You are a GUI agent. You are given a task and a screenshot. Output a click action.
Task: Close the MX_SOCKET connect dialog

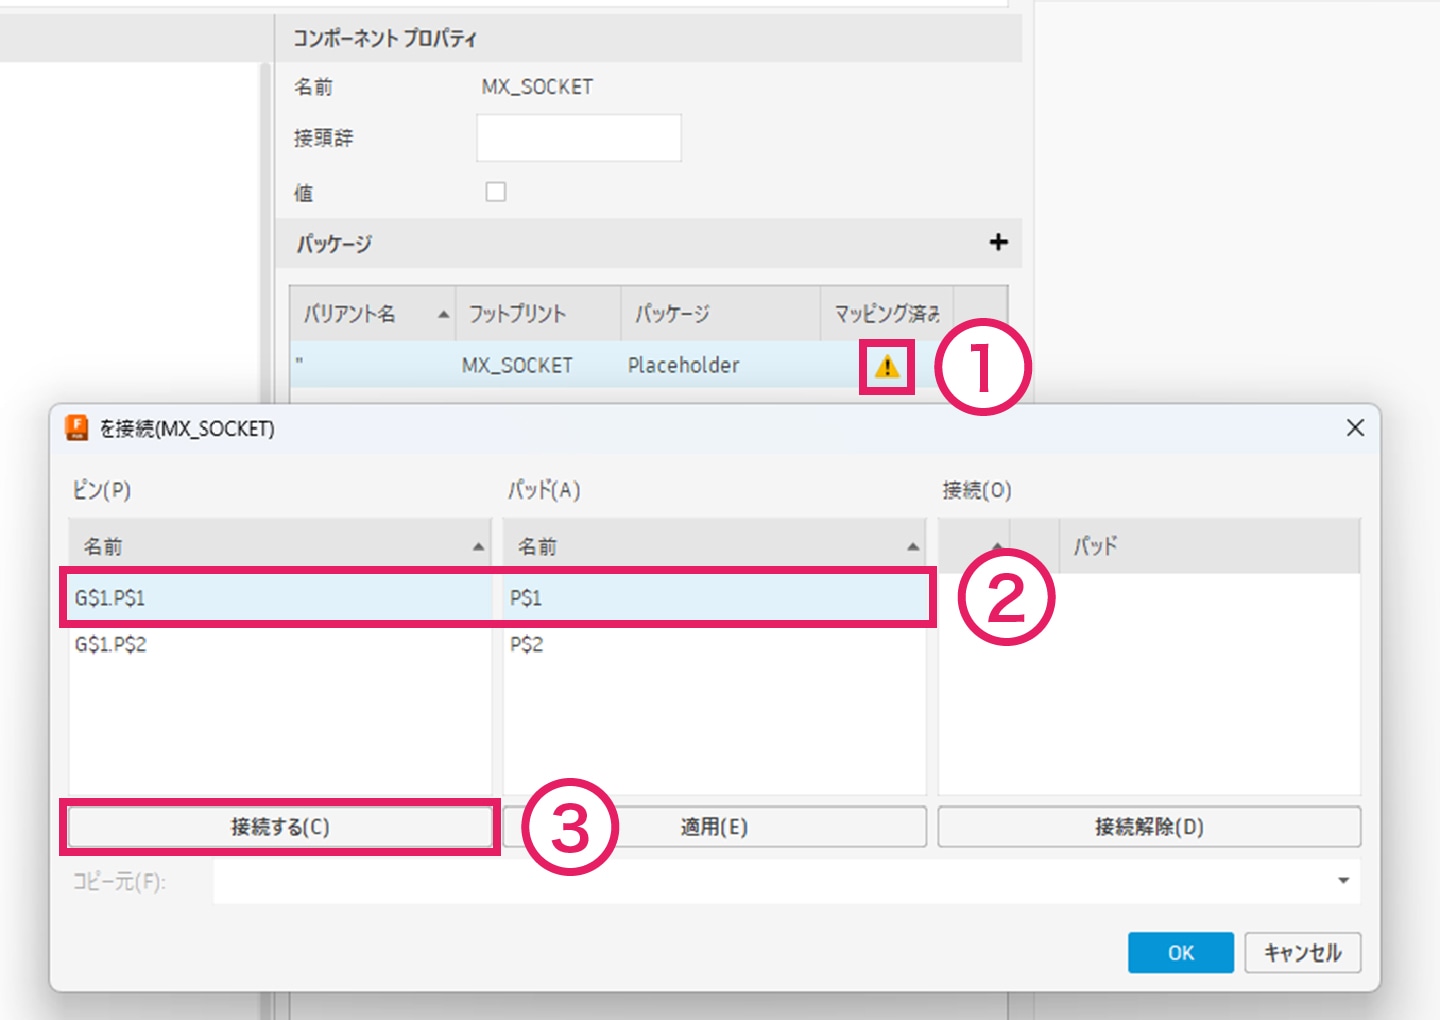click(1355, 428)
